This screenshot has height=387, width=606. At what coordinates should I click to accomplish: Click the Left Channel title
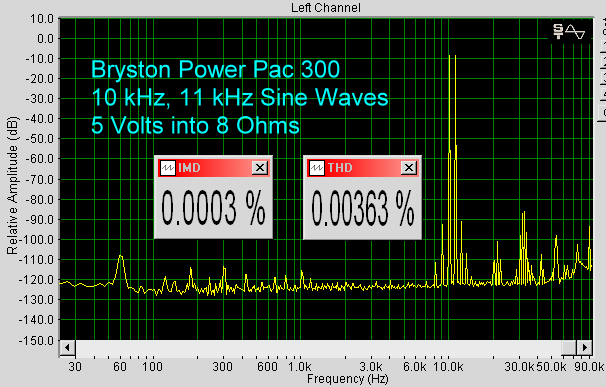click(326, 8)
